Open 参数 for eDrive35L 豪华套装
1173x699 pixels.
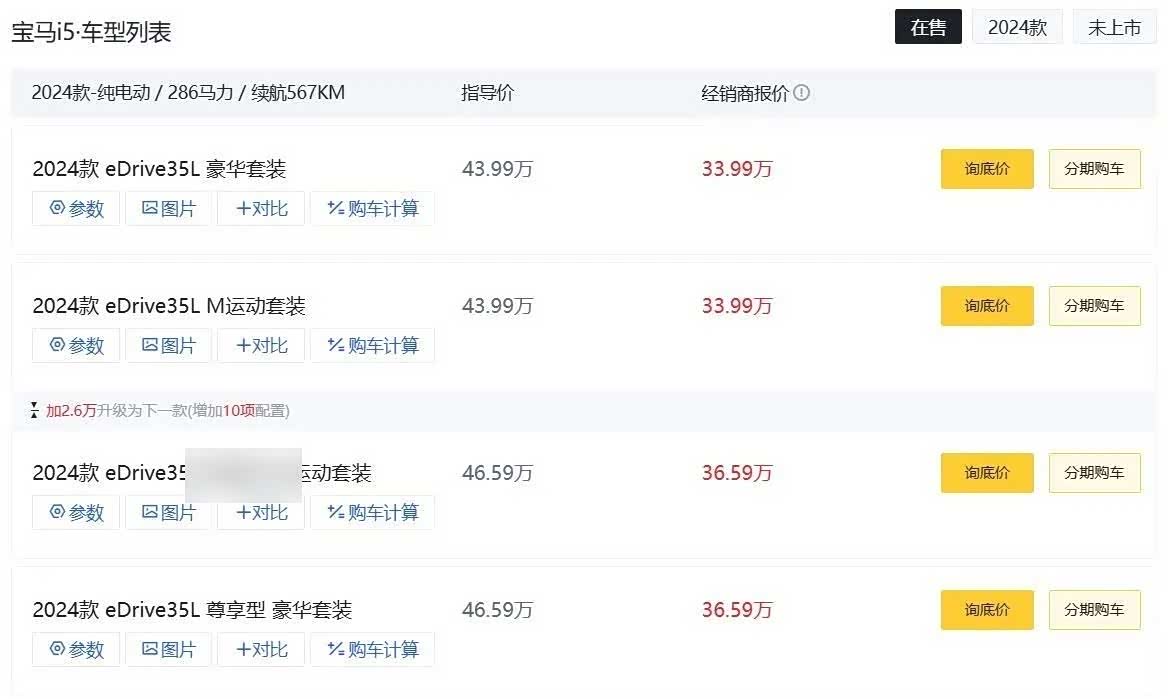(x=76, y=209)
